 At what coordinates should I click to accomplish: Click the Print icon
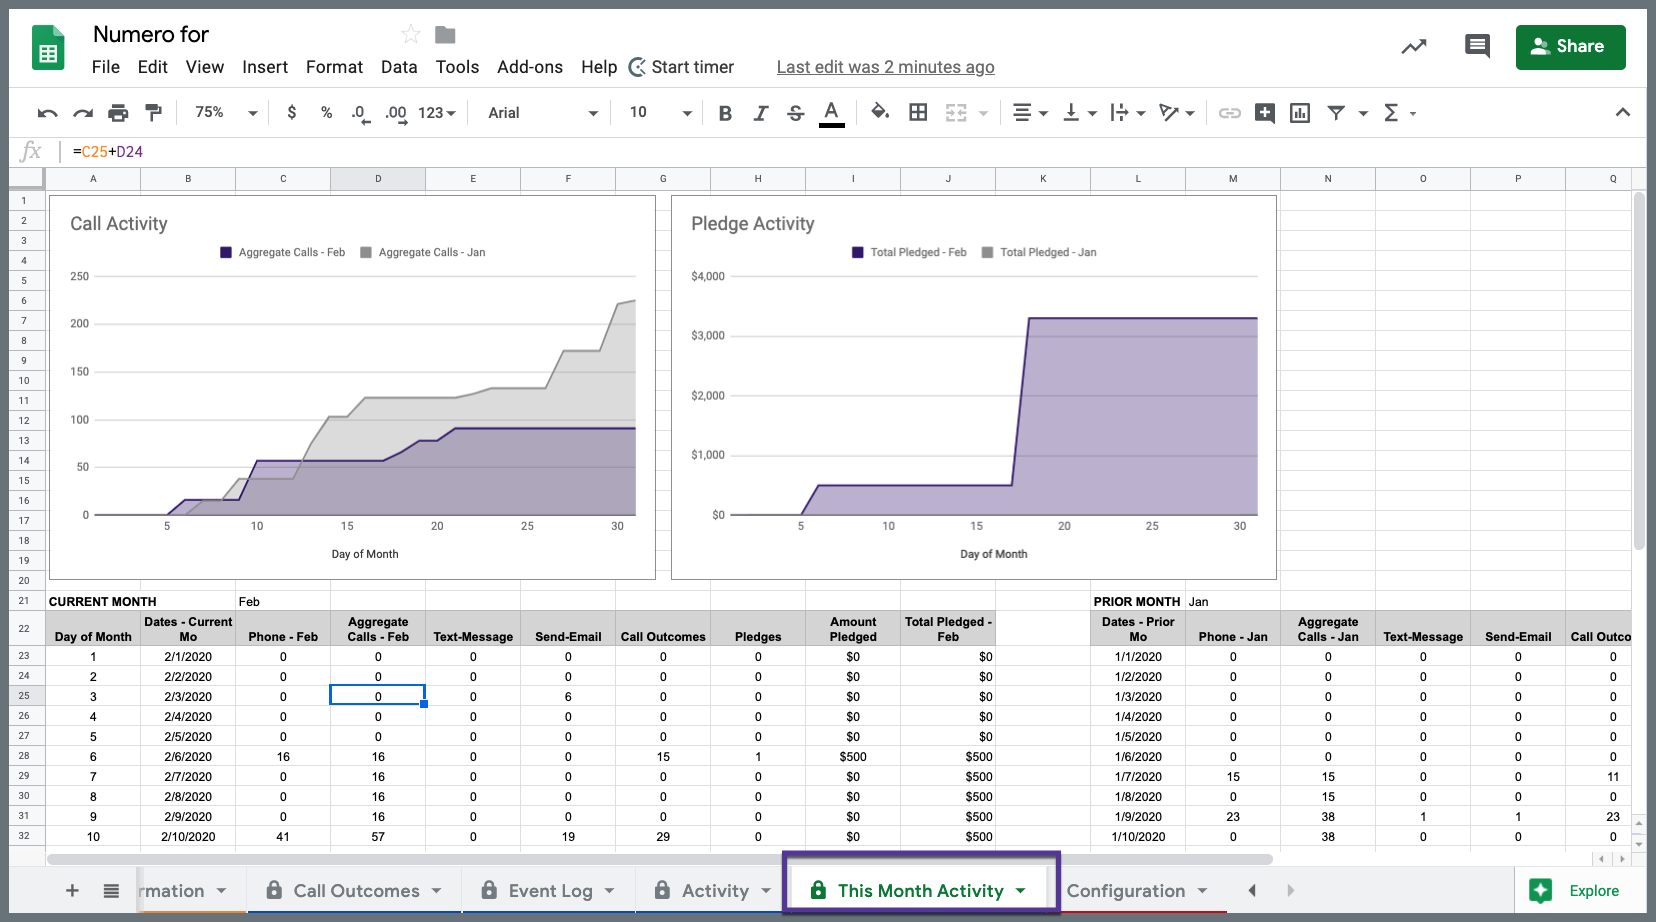[x=118, y=113]
